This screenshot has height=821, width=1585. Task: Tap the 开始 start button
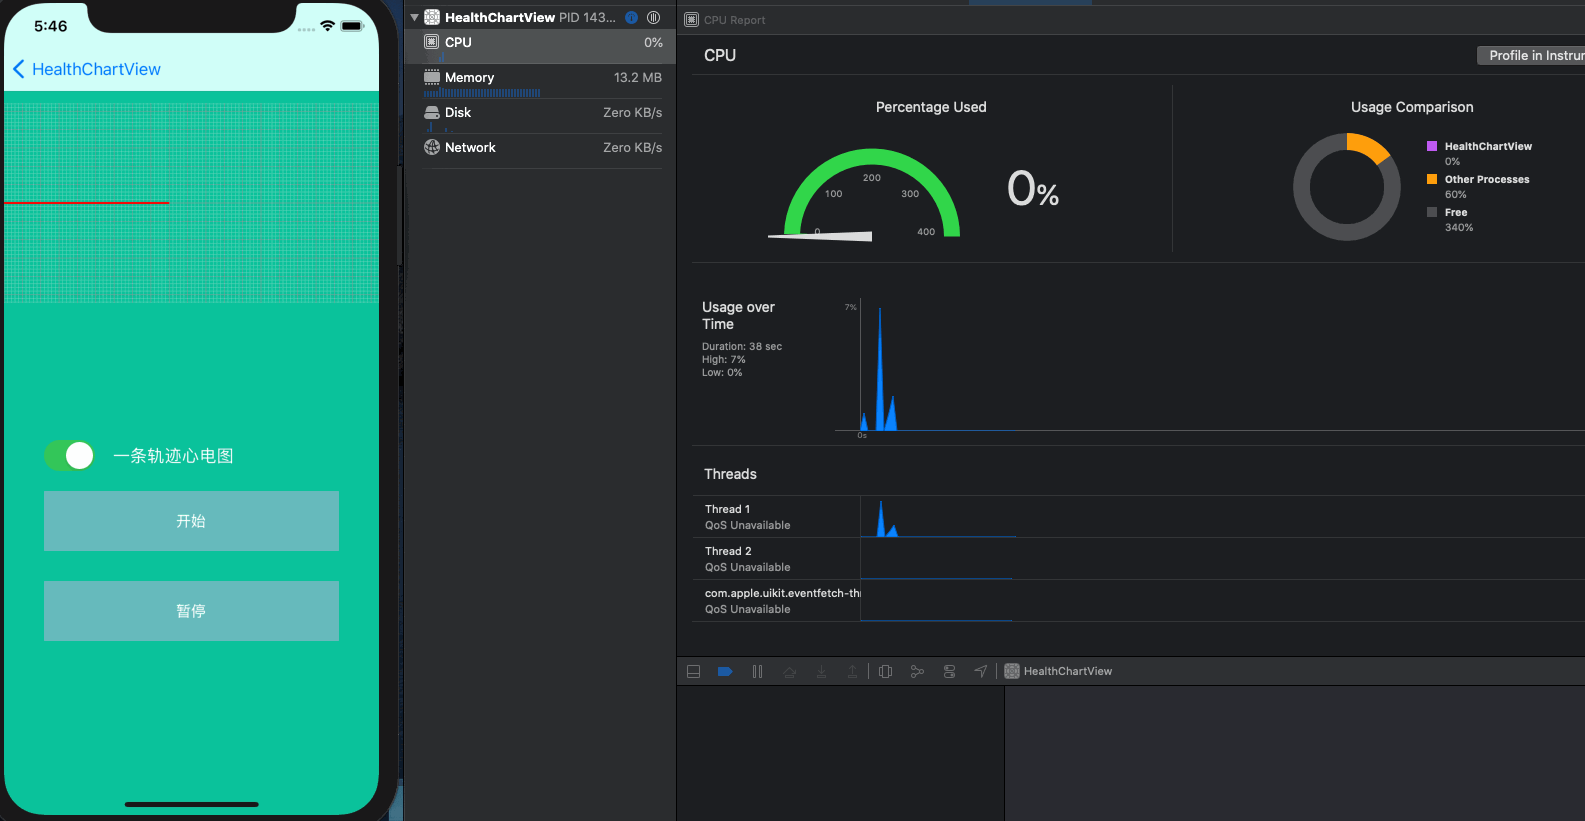click(x=191, y=521)
